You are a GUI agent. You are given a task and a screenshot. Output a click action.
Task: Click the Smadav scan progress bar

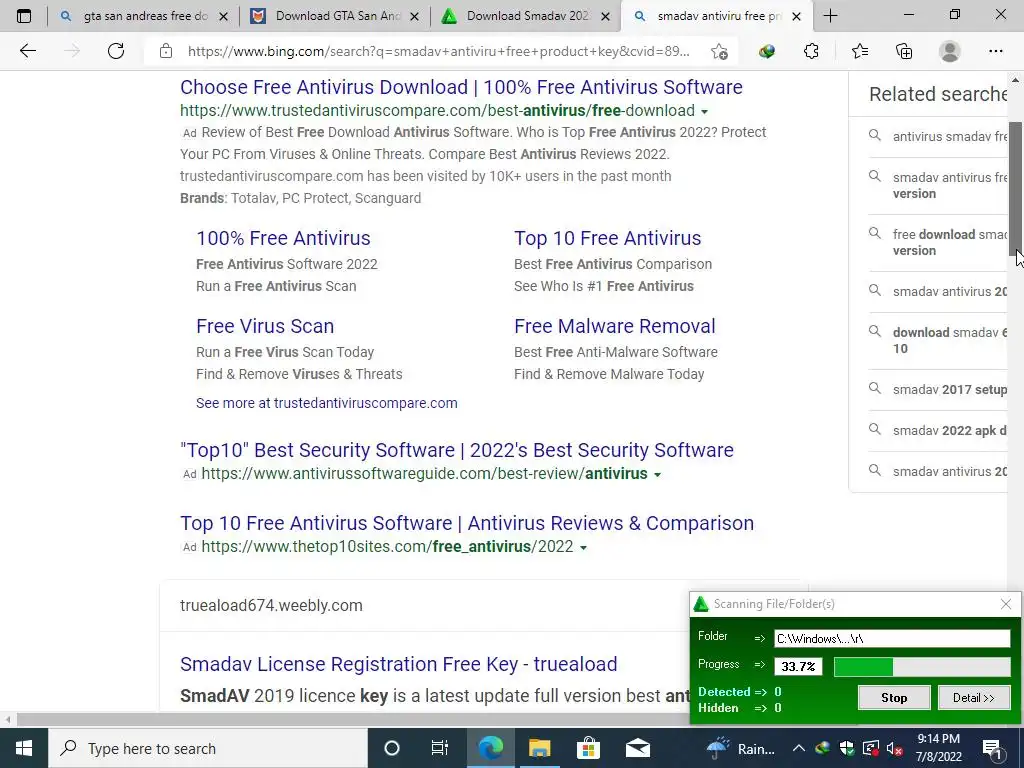click(922, 666)
